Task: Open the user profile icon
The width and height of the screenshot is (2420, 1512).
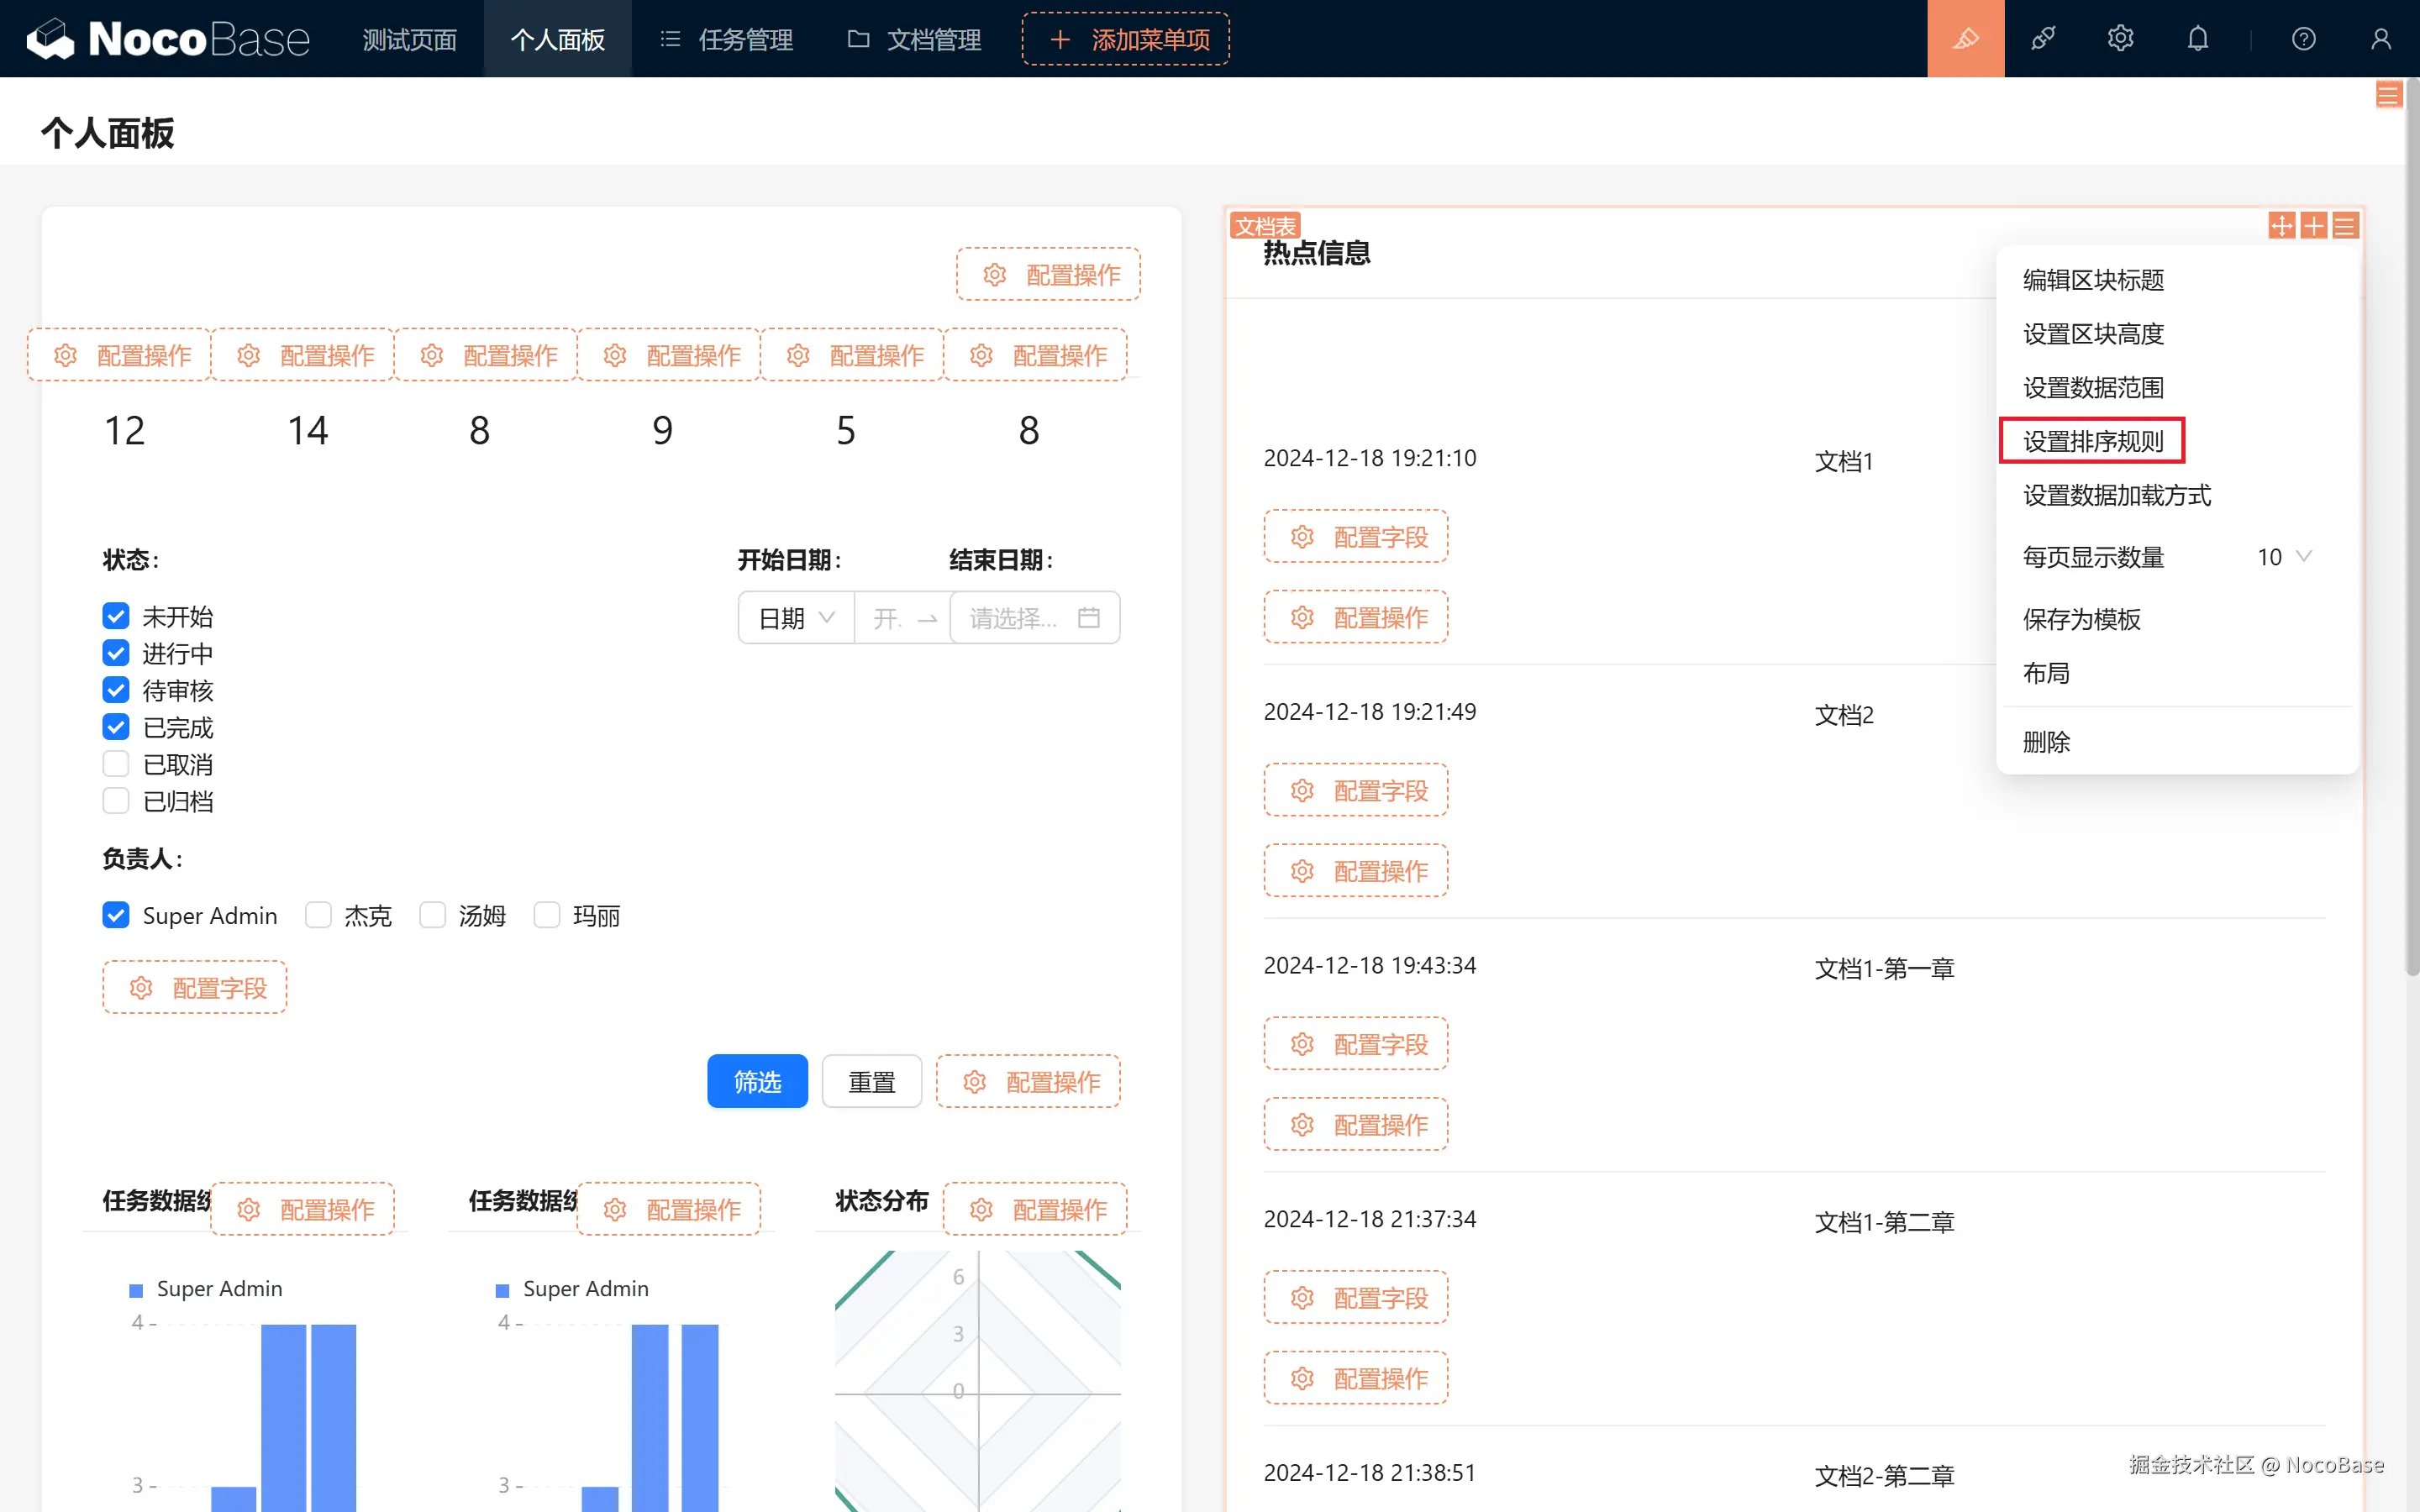Action: coord(2380,39)
